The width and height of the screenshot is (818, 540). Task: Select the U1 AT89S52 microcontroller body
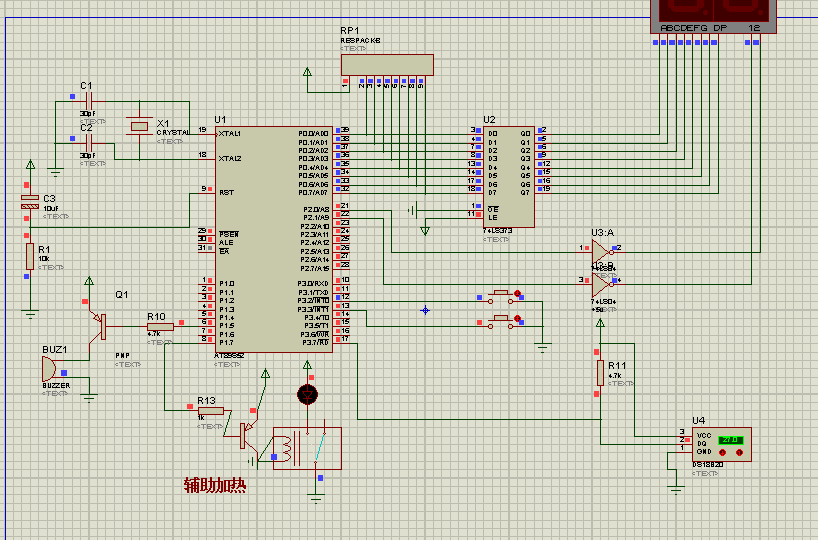coord(274,239)
